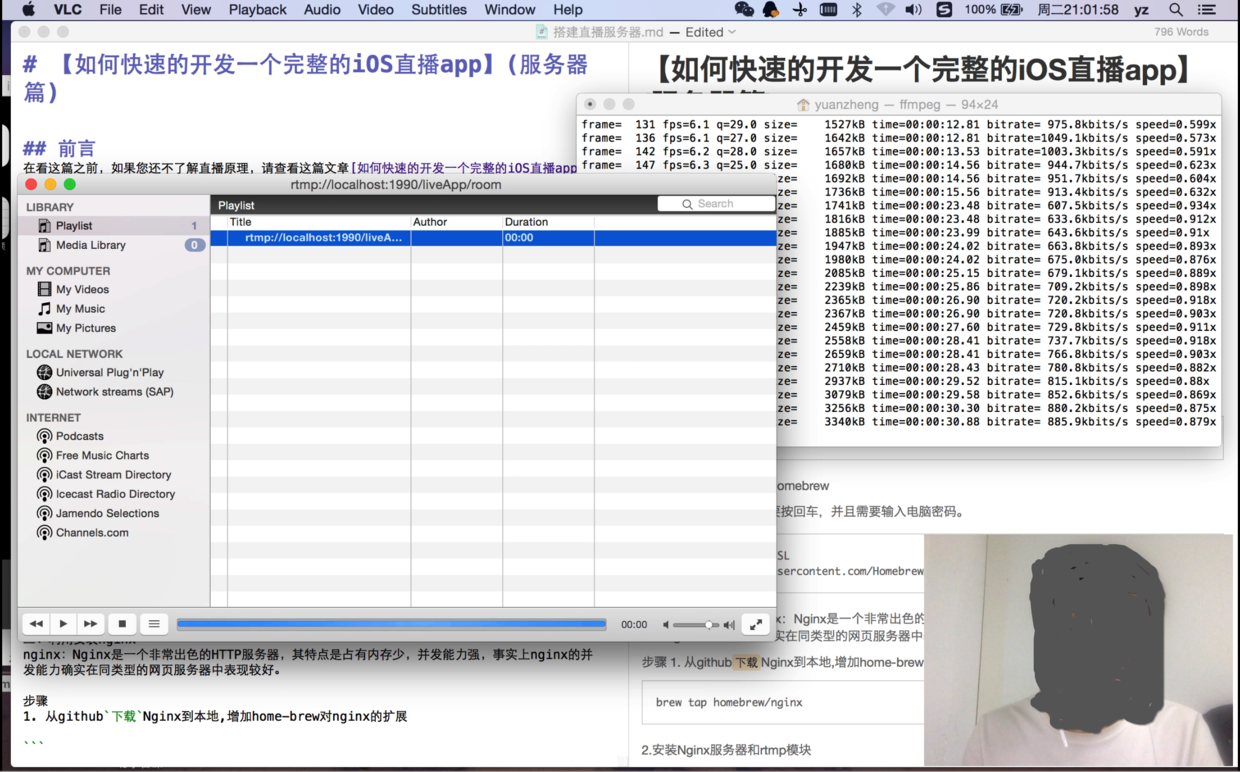Viewport: 1240px width, 772px height.
Task: Select the rtmp://localhost playlist entry
Action: (323, 238)
